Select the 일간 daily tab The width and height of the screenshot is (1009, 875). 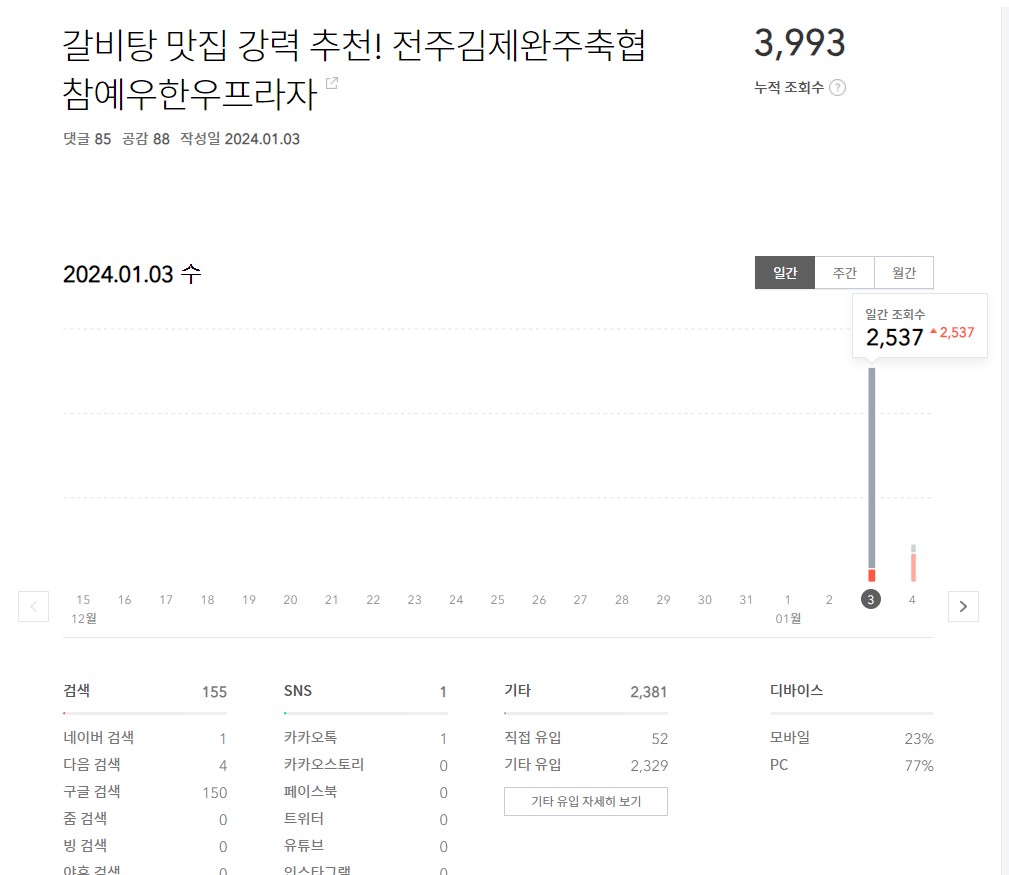click(x=785, y=273)
